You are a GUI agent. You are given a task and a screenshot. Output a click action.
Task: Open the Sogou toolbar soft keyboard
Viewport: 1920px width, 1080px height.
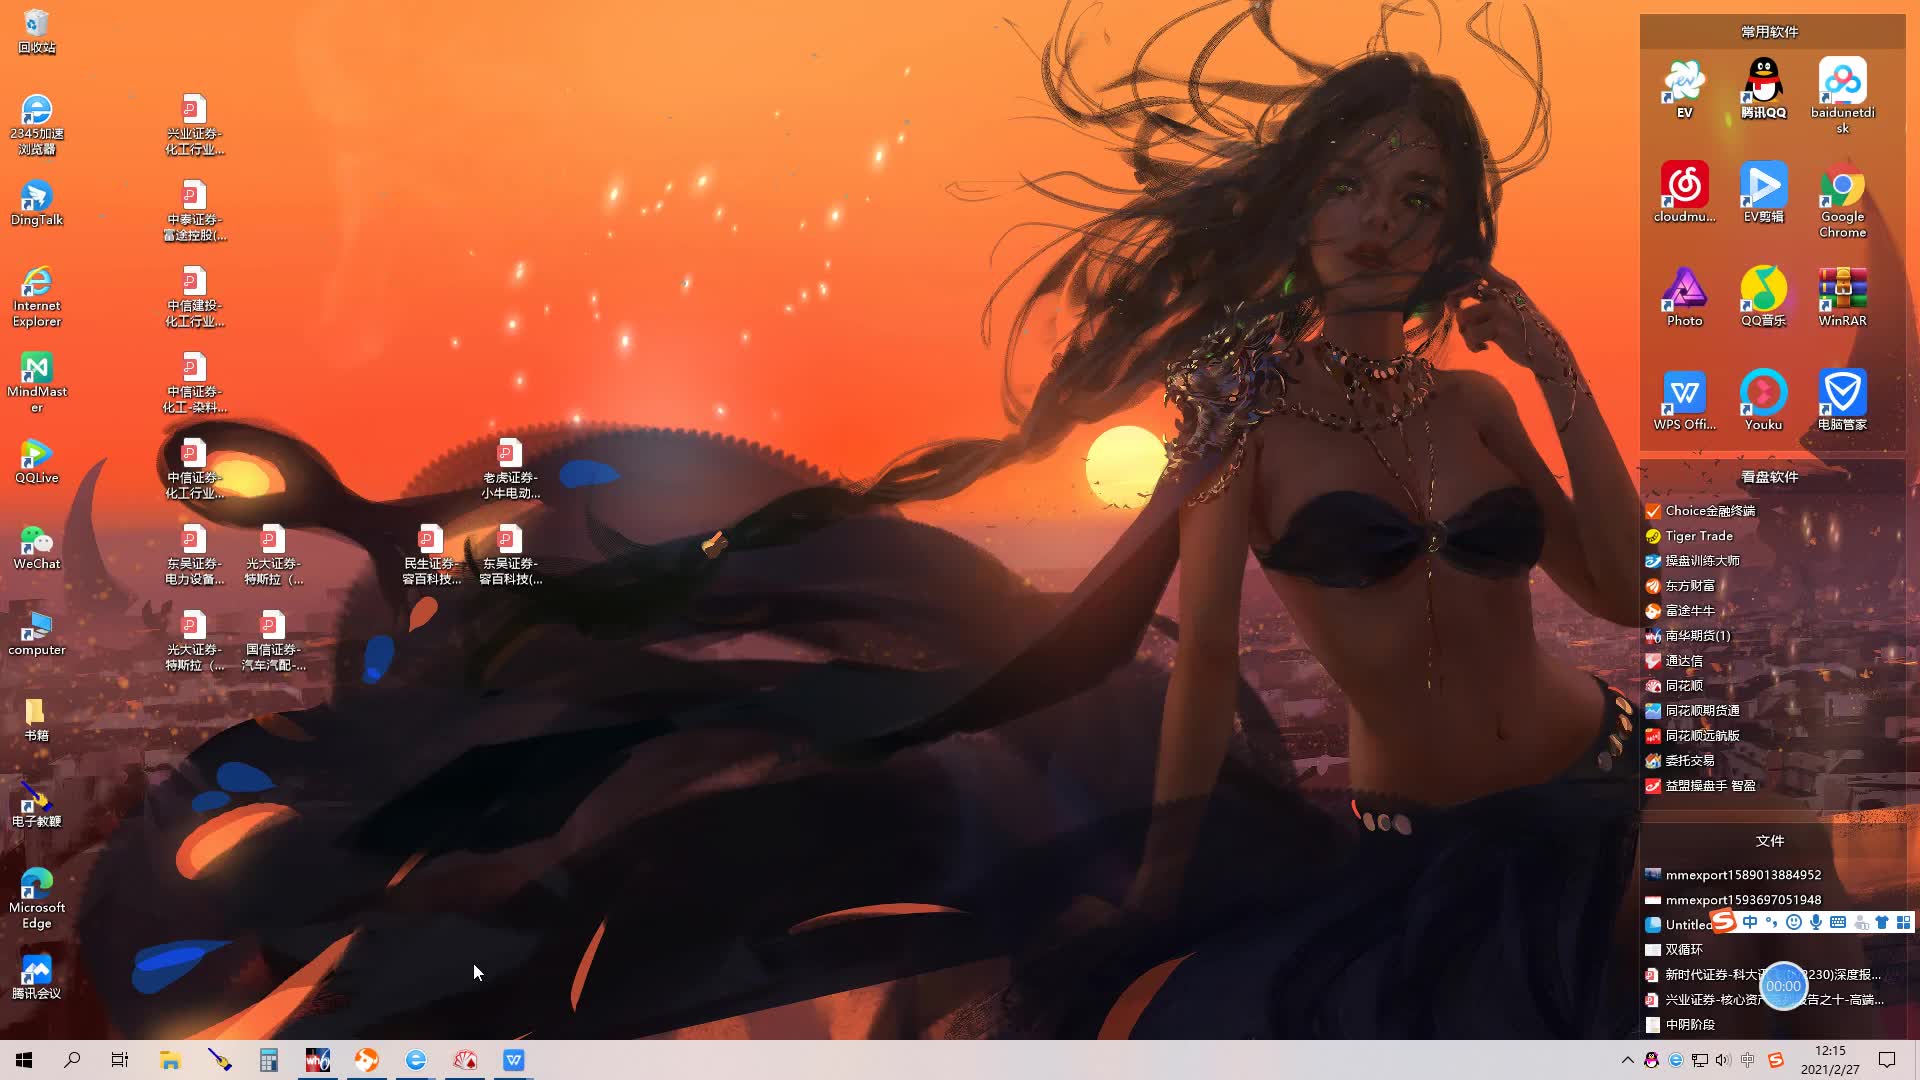point(1838,922)
